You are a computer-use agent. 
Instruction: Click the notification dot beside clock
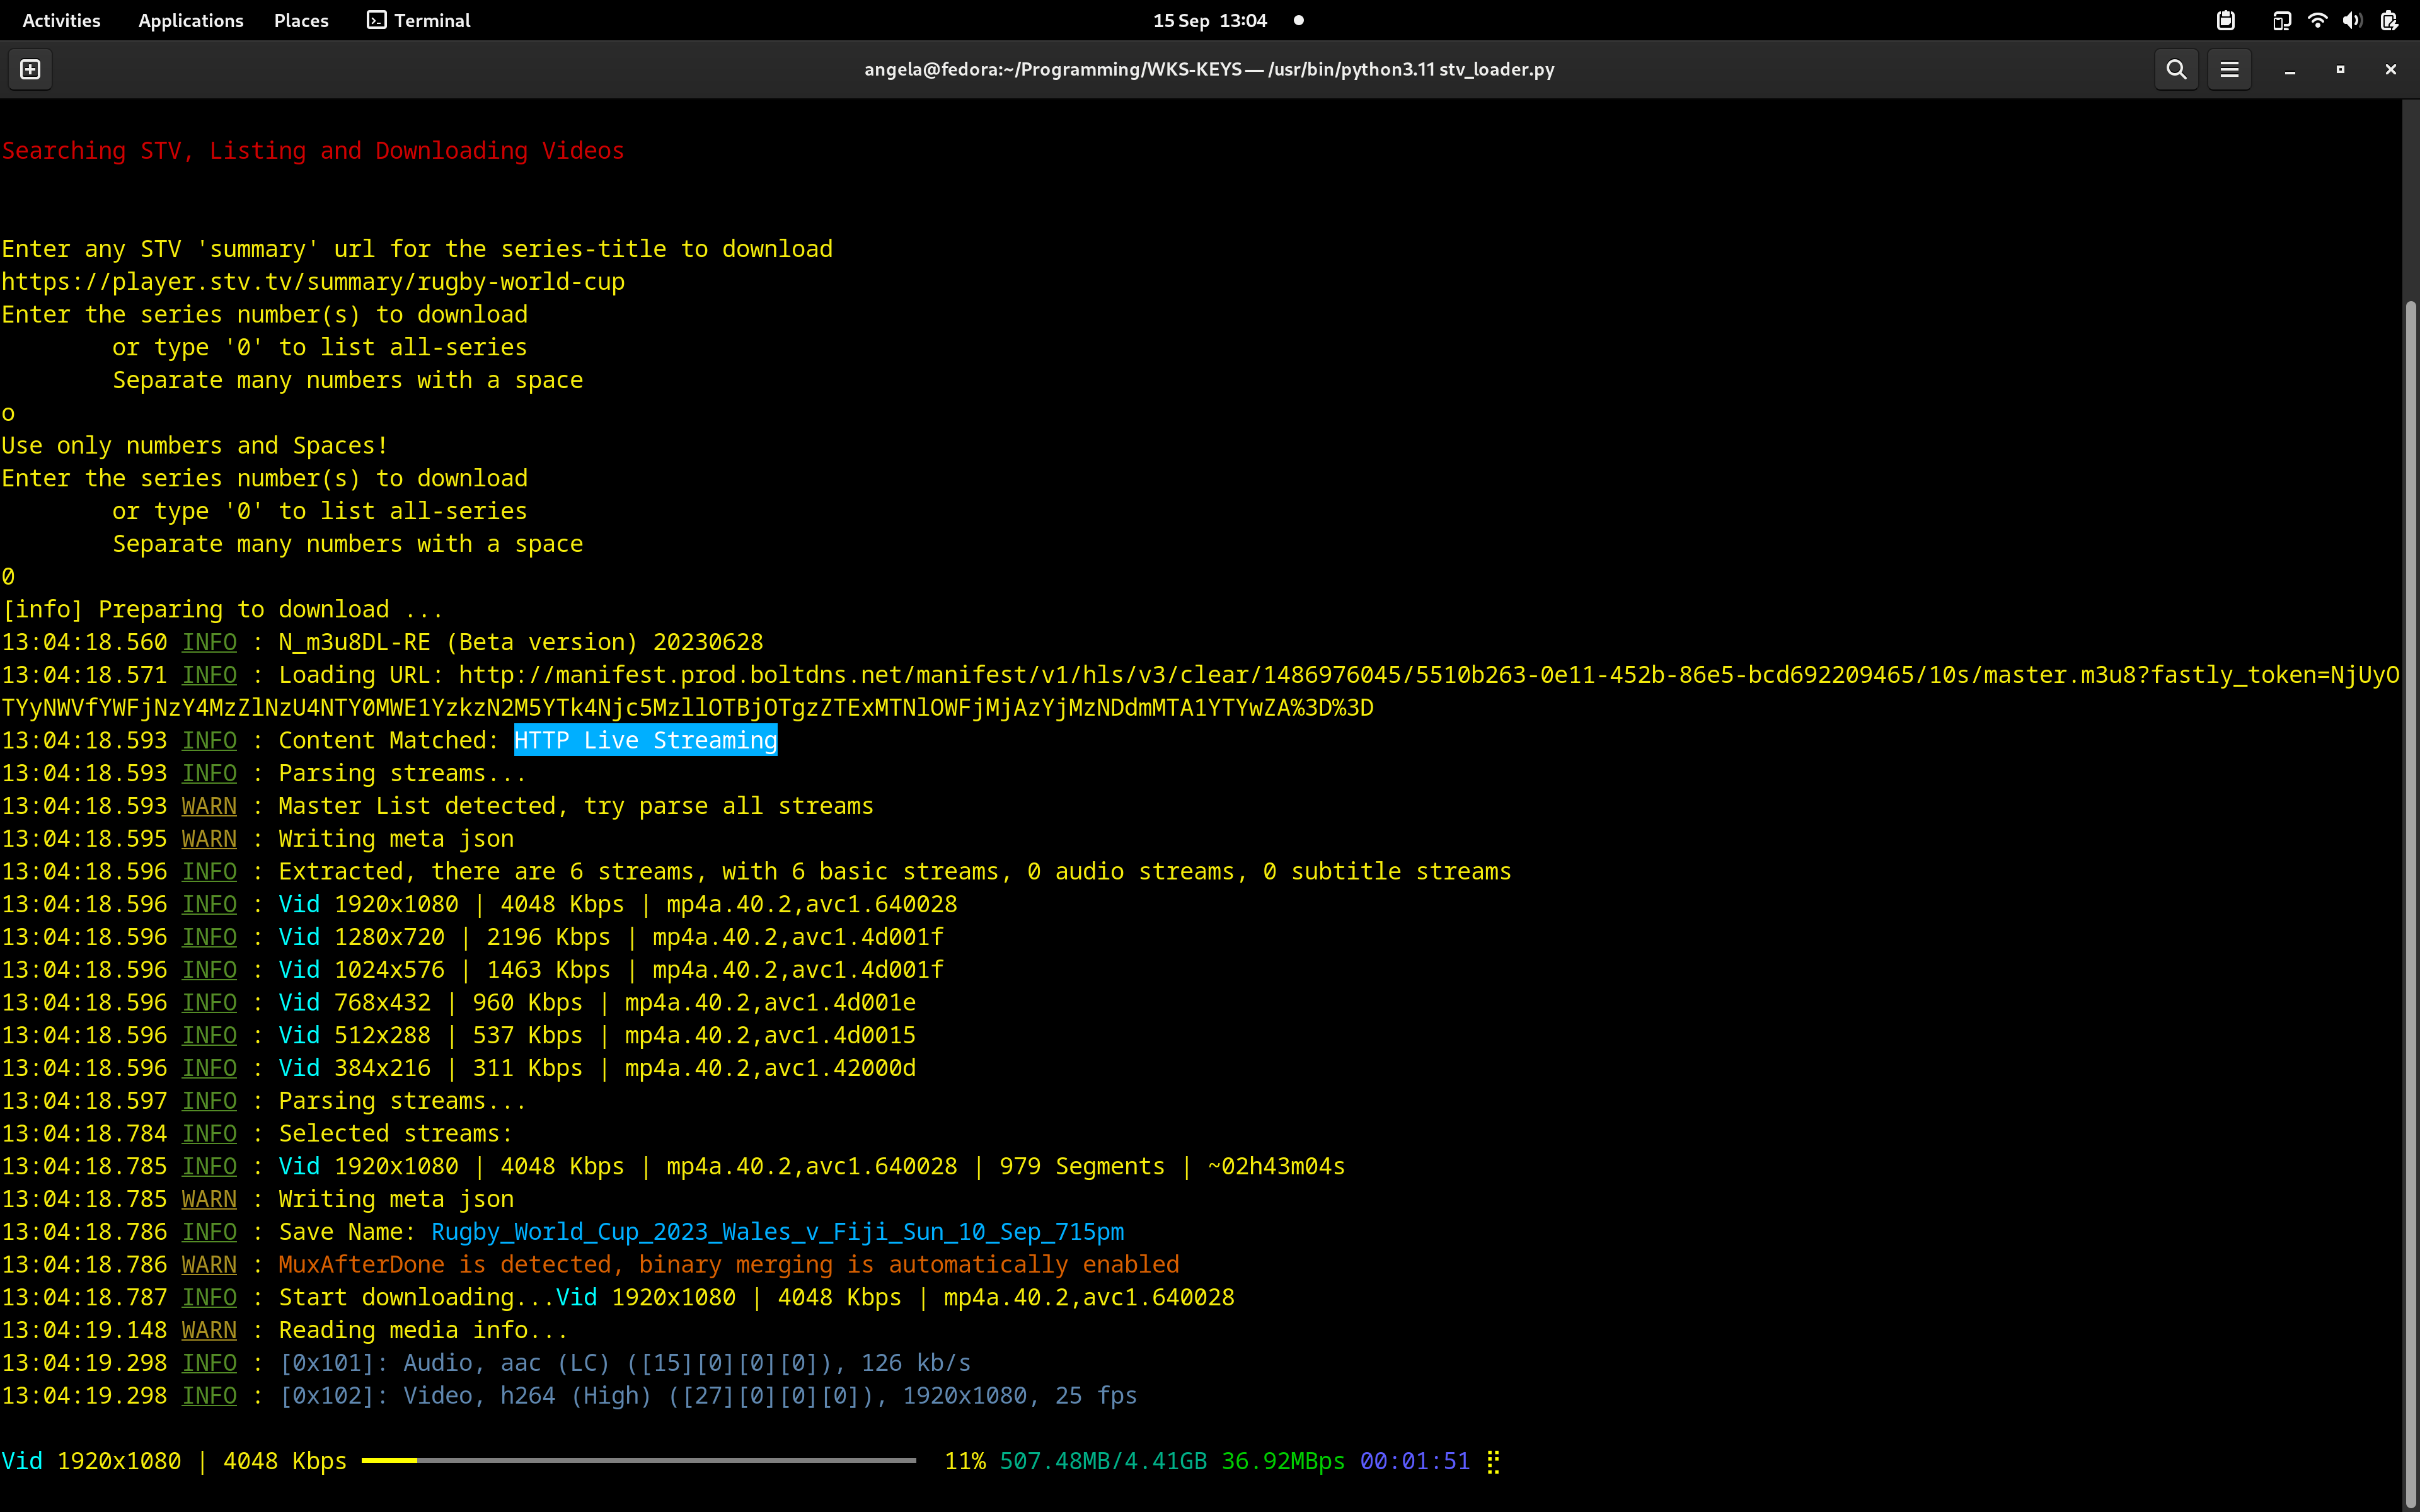click(x=1298, y=20)
